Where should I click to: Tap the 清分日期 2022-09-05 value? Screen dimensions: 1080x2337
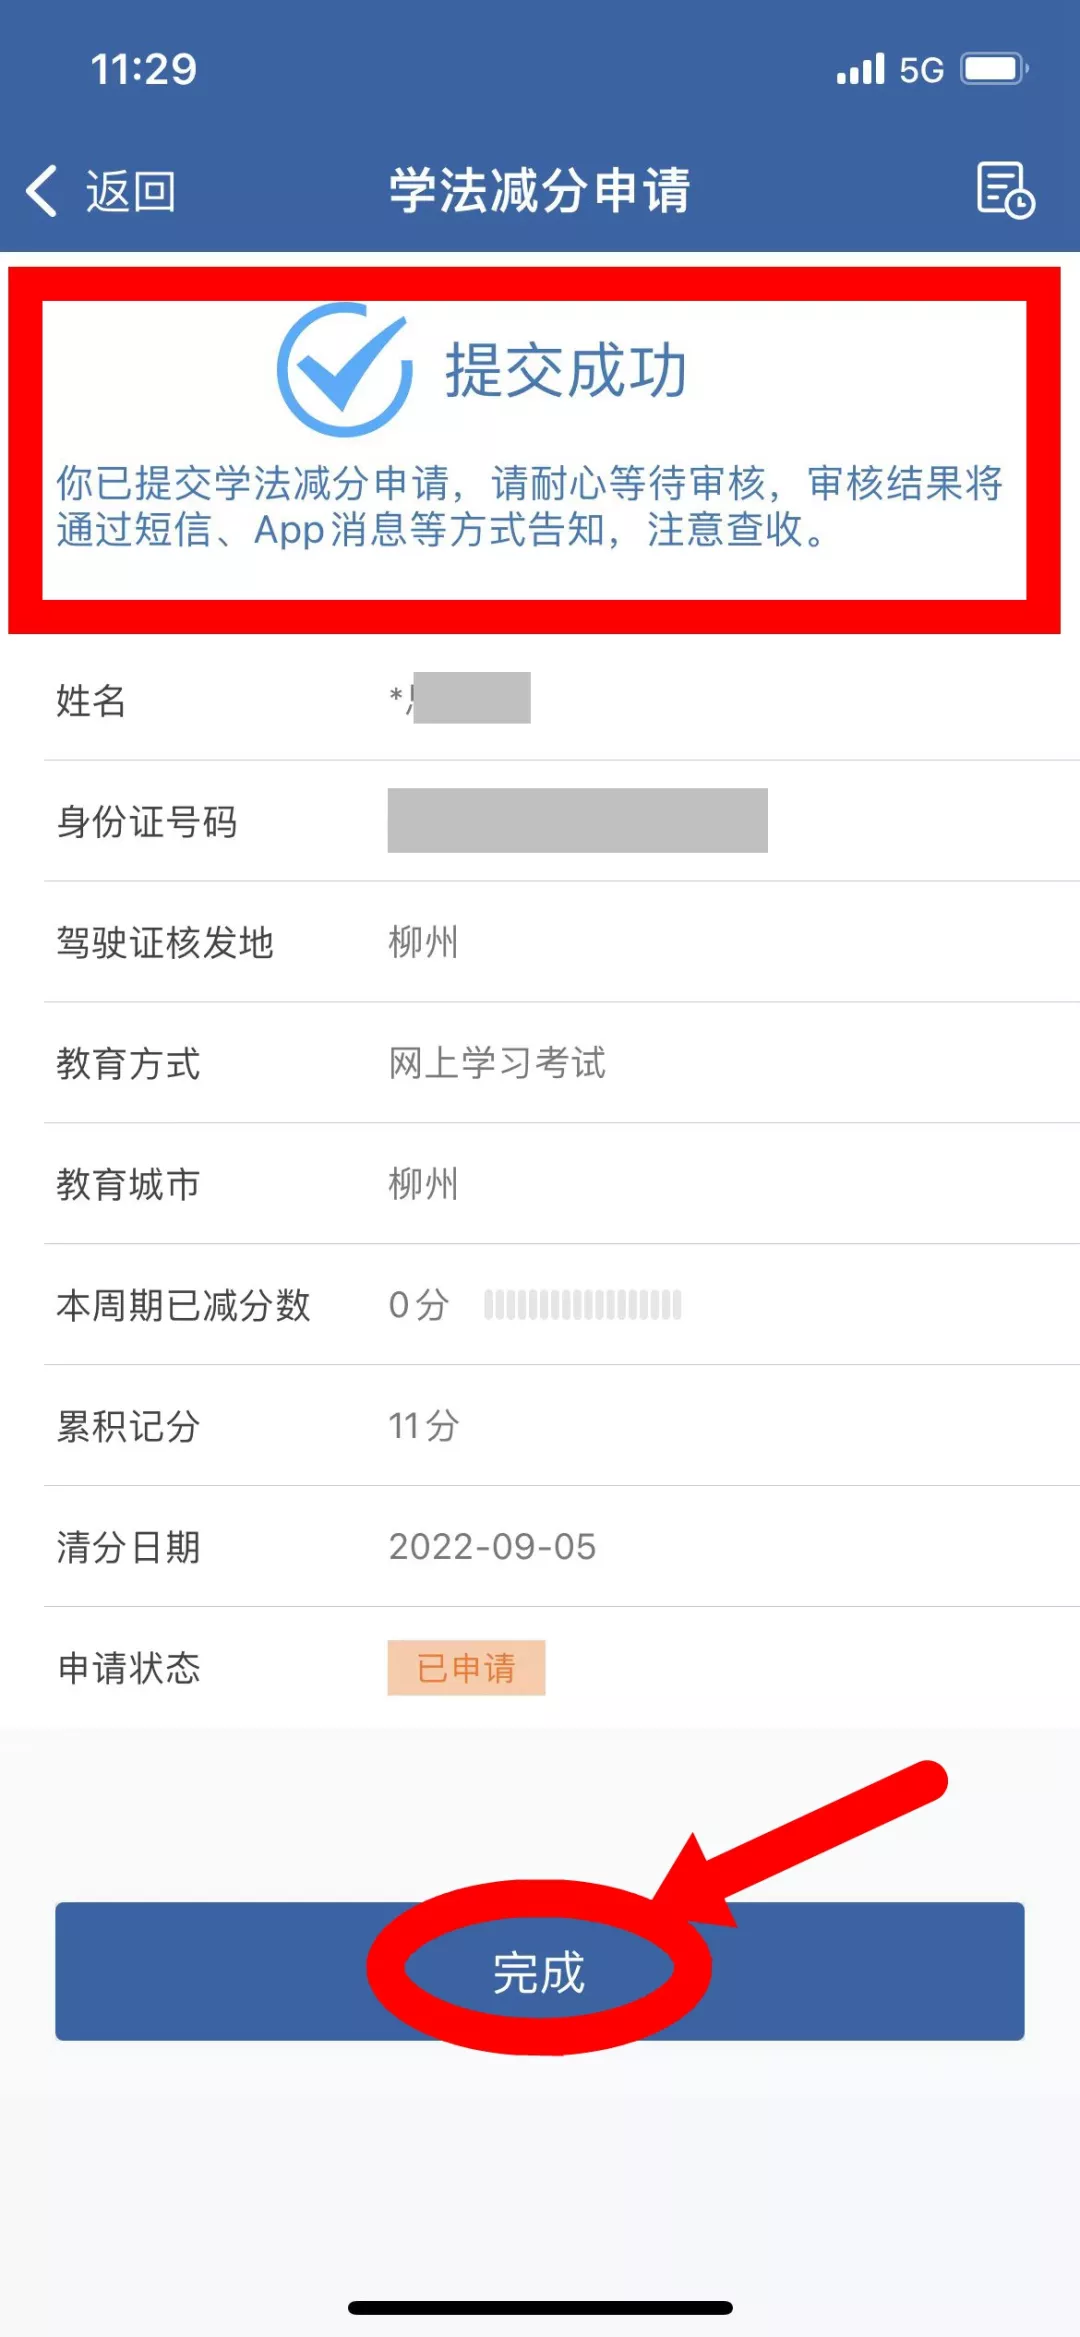492,1547
